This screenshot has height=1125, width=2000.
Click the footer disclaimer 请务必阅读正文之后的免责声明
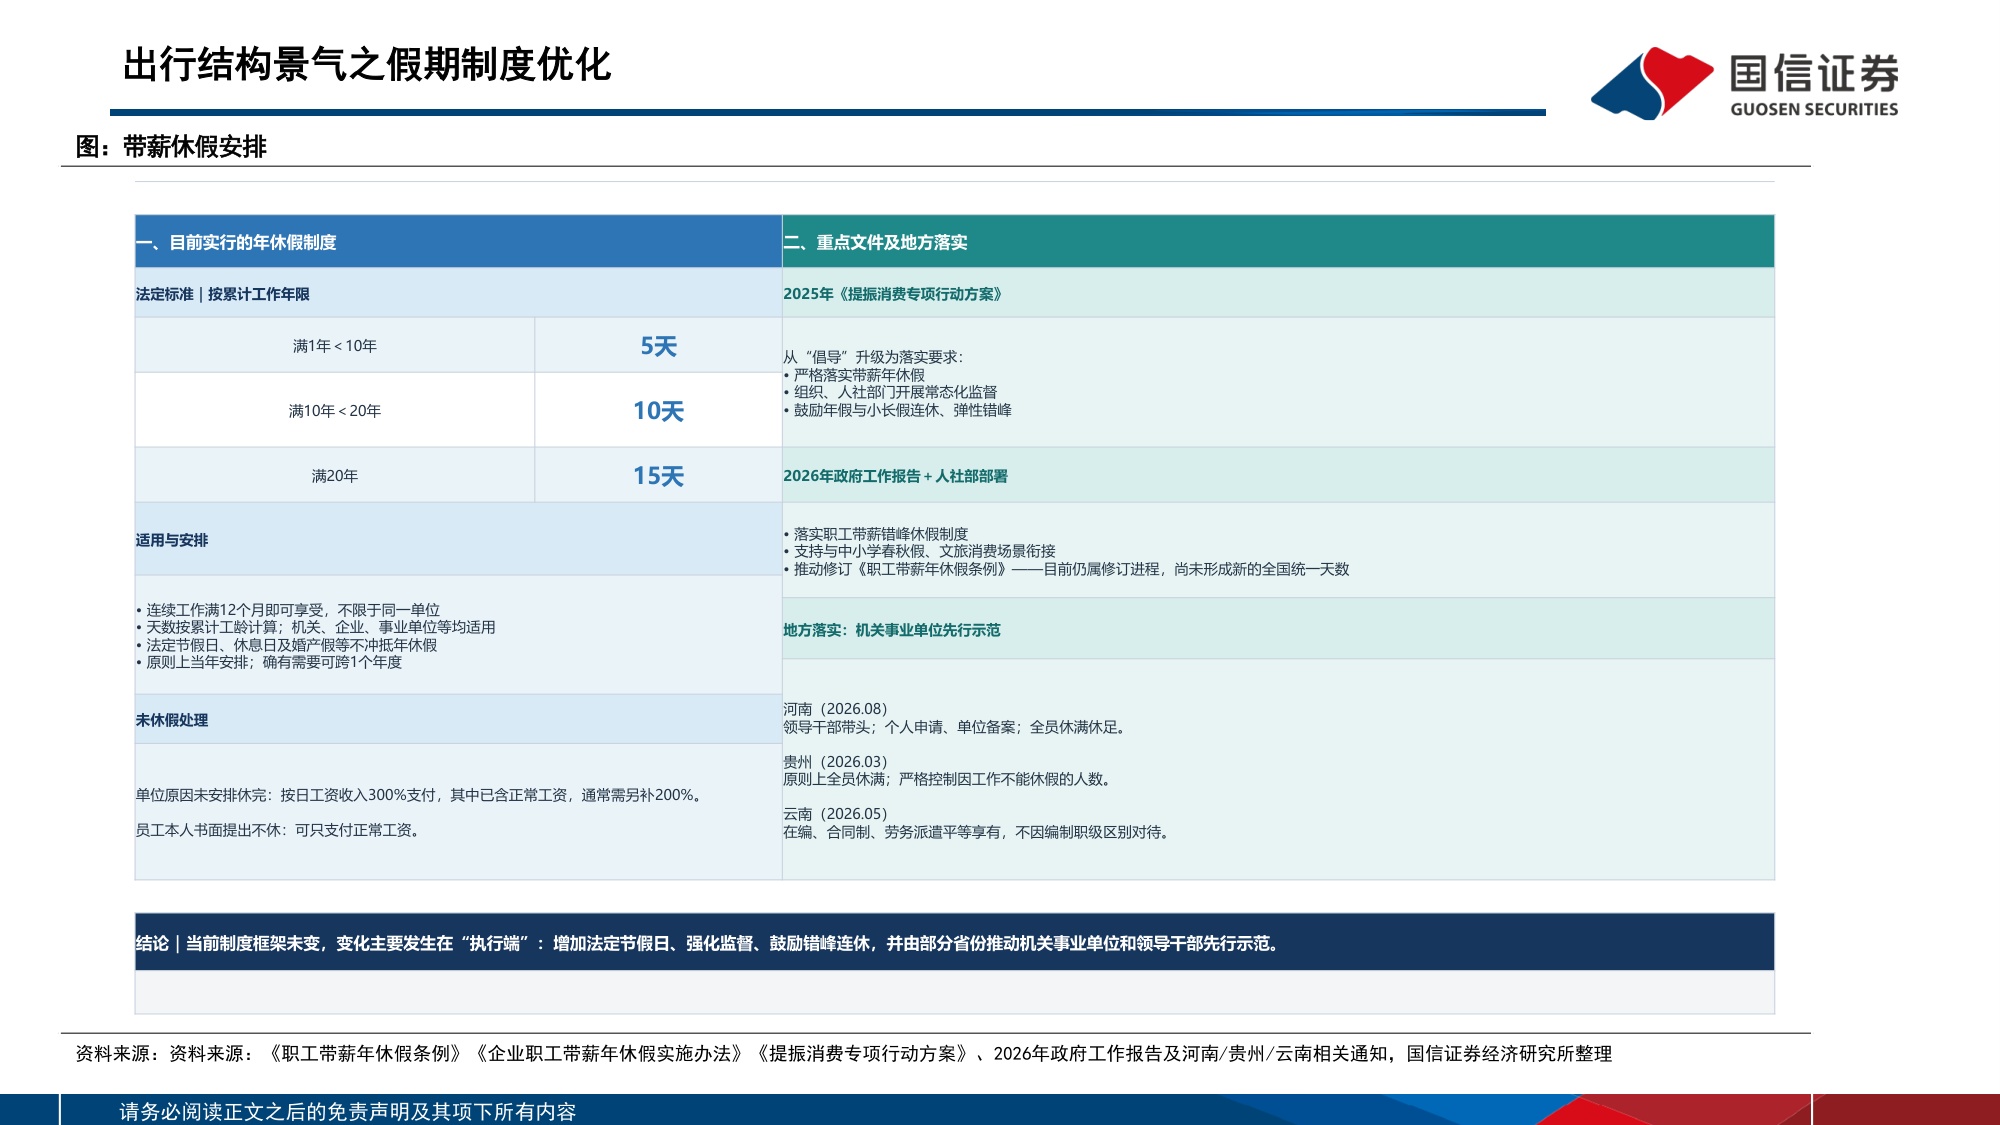pyautogui.click(x=348, y=1111)
